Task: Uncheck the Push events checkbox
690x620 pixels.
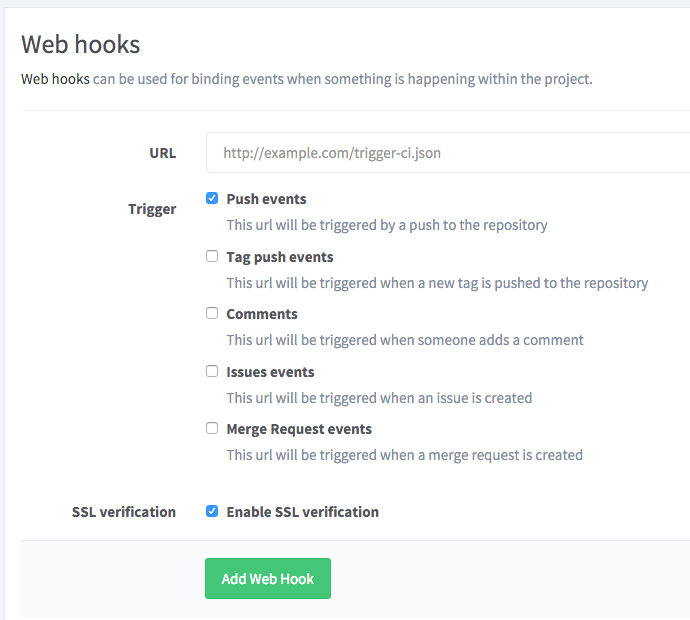Action: (212, 198)
